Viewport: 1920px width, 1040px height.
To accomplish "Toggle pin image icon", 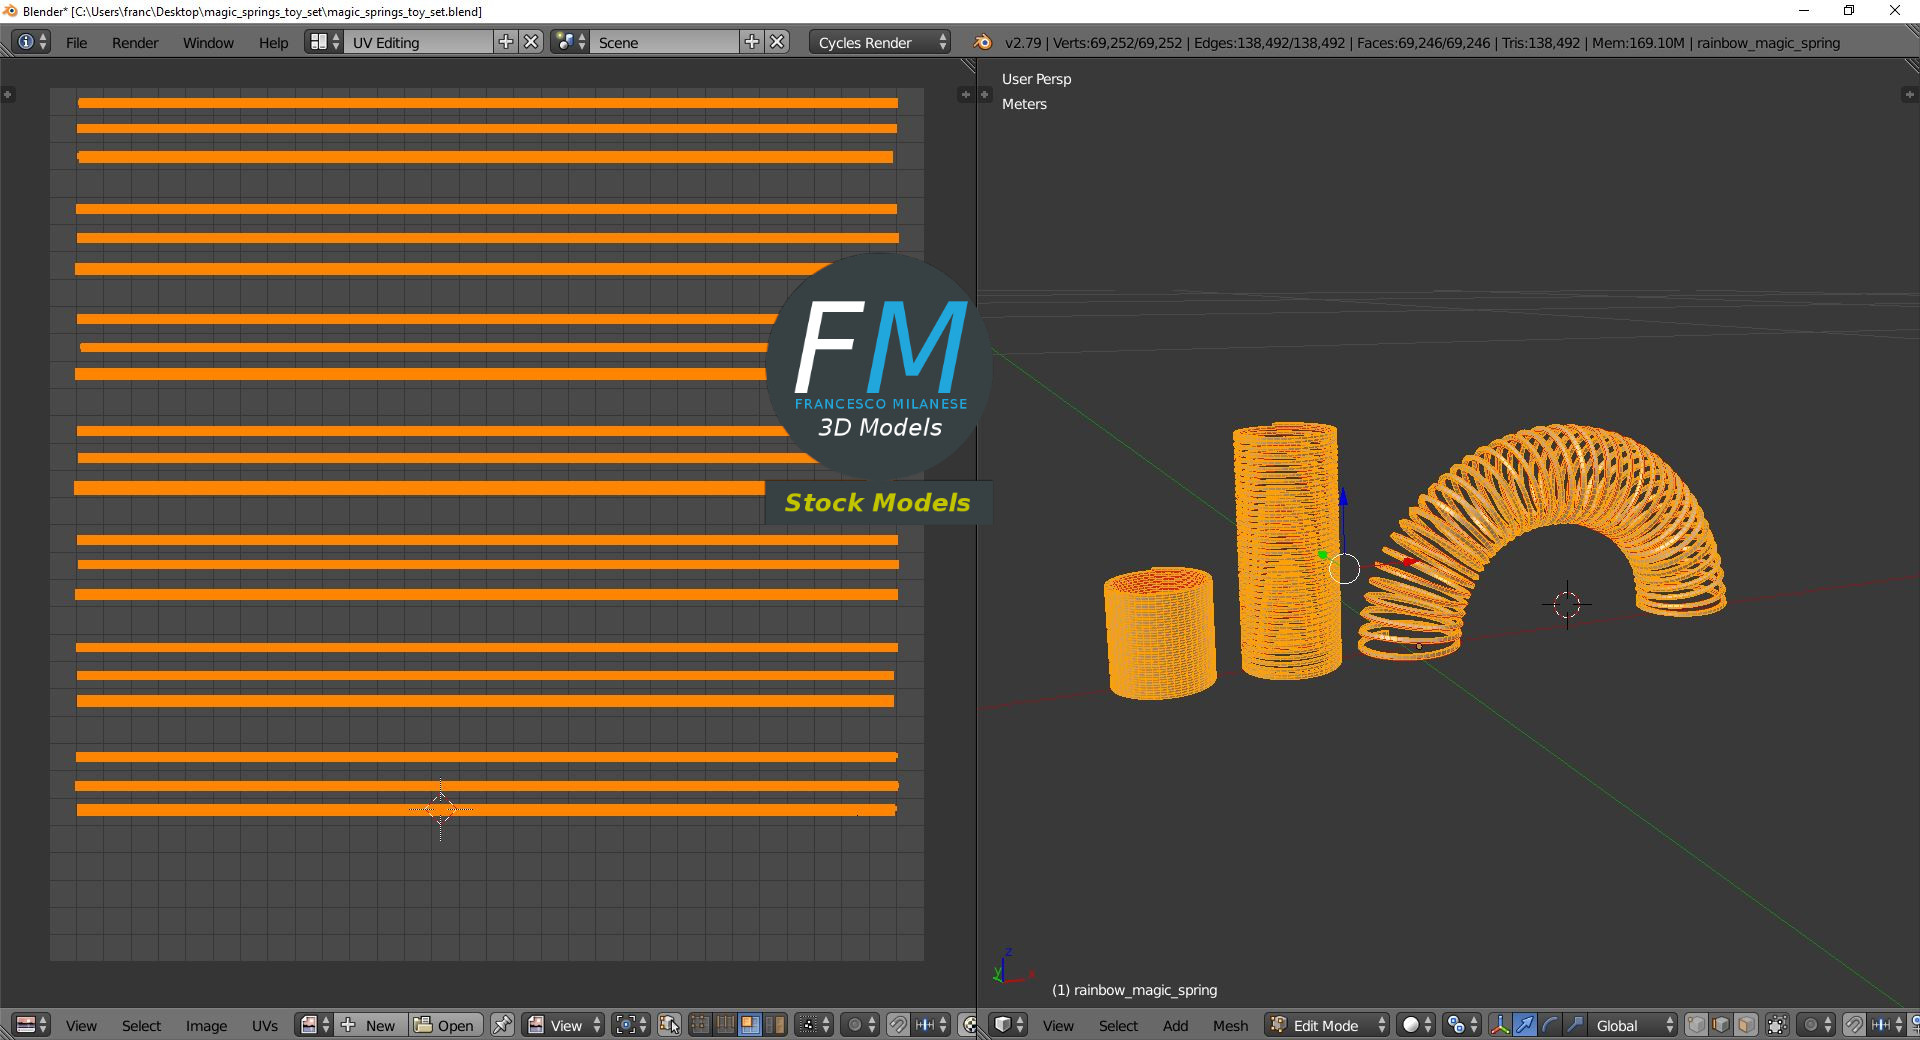I will tap(503, 1025).
